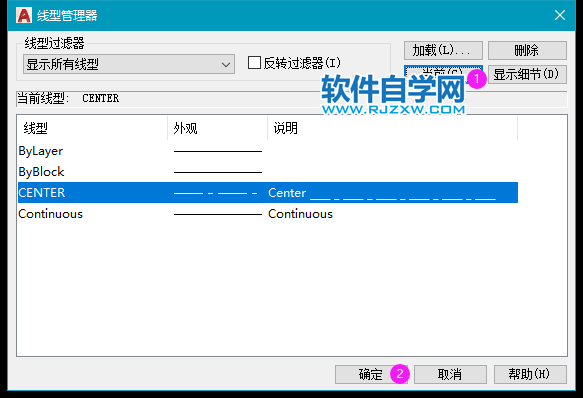
Task: Click the 说明 column header
Action: [393, 128]
